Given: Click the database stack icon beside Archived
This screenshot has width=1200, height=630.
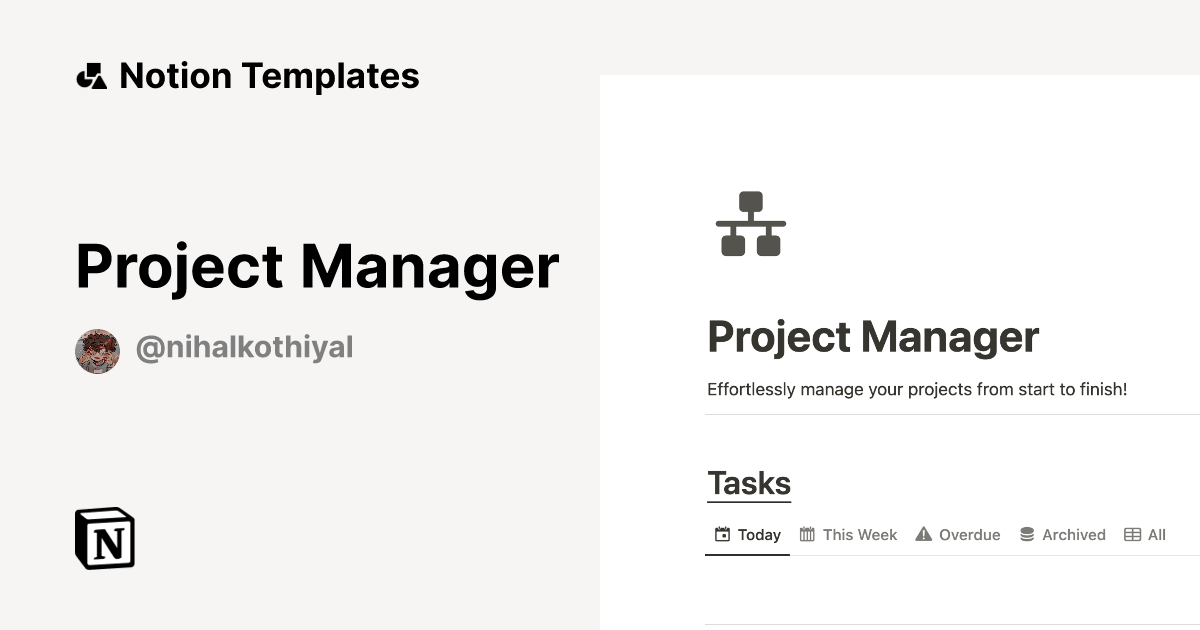Looking at the screenshot, I should click(1027, 534).
